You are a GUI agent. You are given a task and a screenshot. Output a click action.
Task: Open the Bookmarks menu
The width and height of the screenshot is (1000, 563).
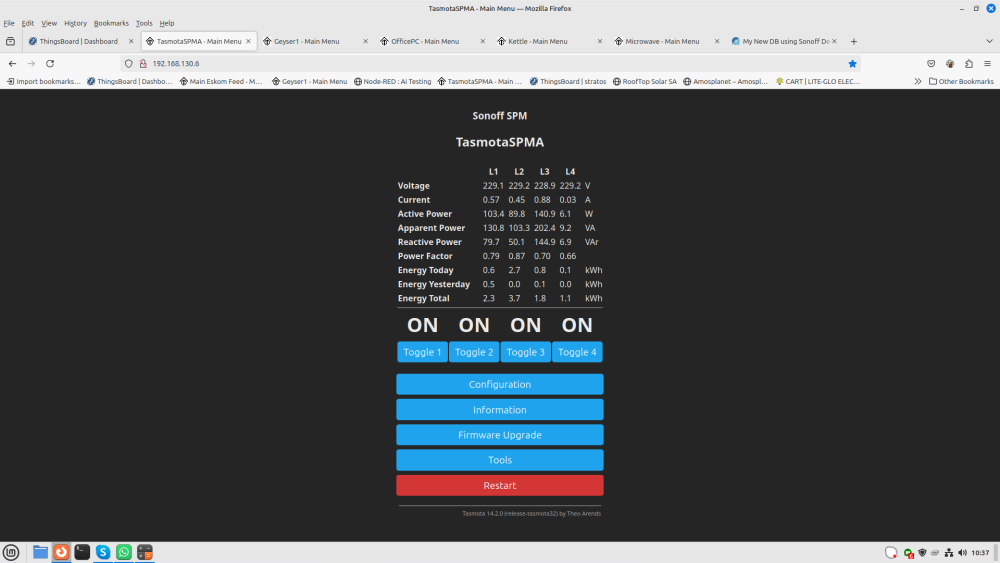coord(111,23)
